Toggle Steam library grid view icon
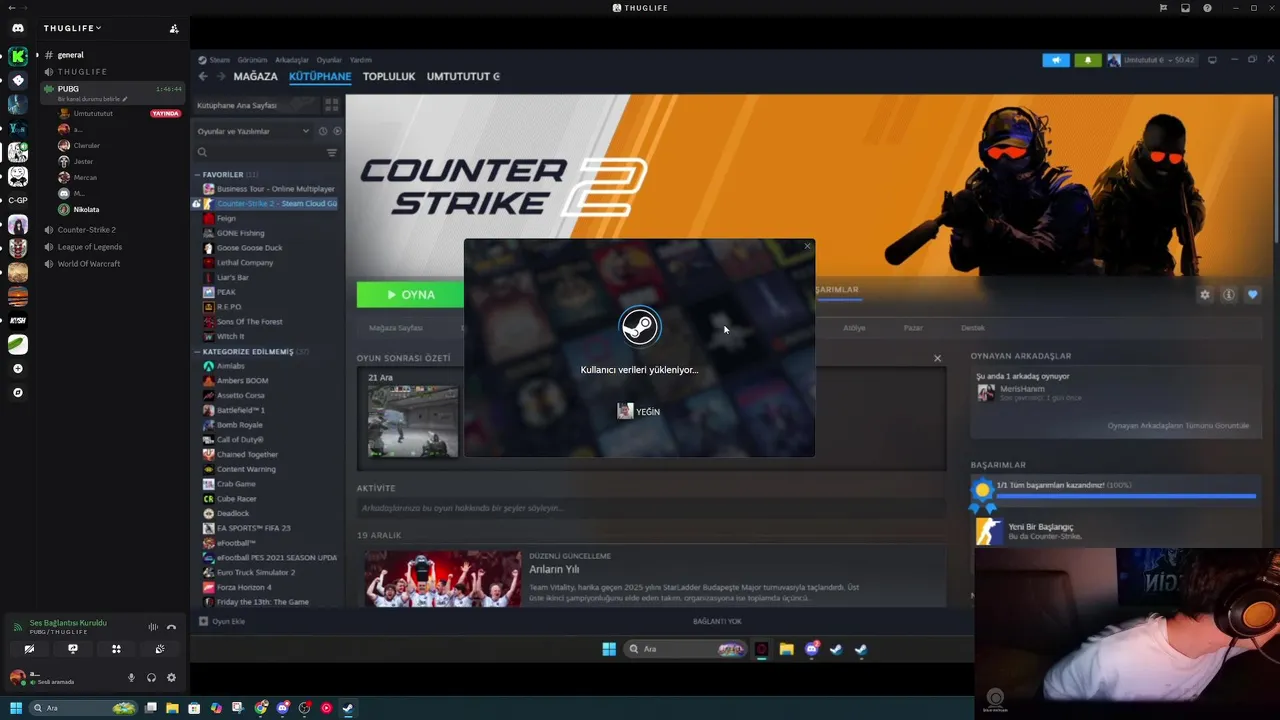 pos(331,105)
